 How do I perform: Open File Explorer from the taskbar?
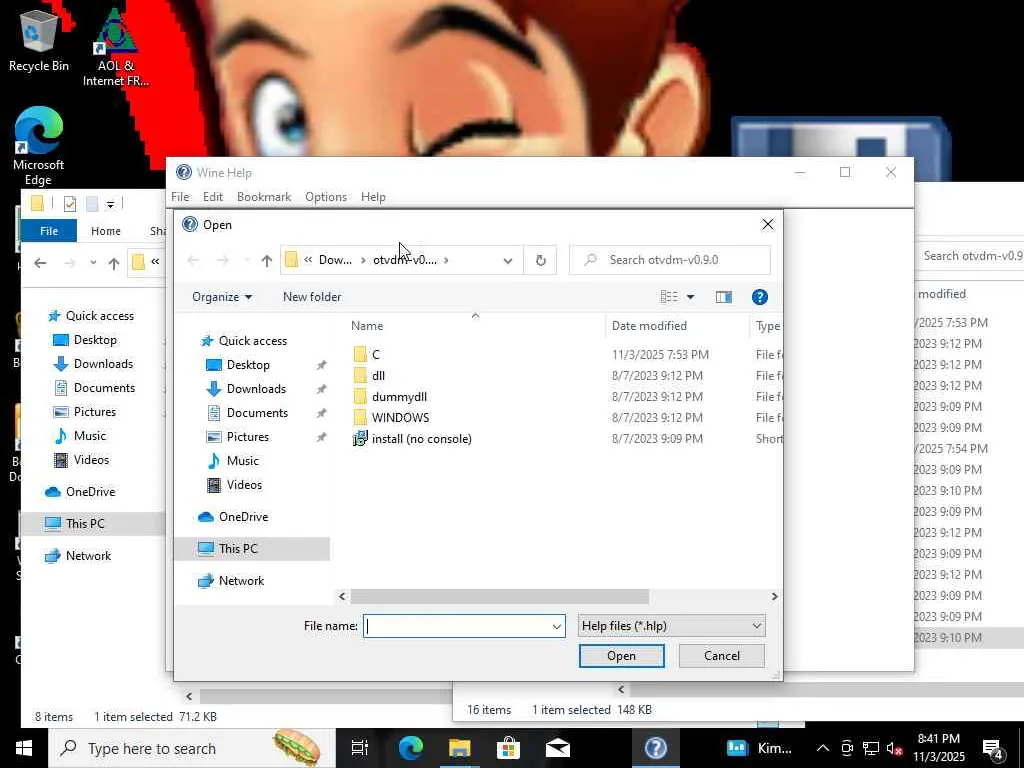459,748
